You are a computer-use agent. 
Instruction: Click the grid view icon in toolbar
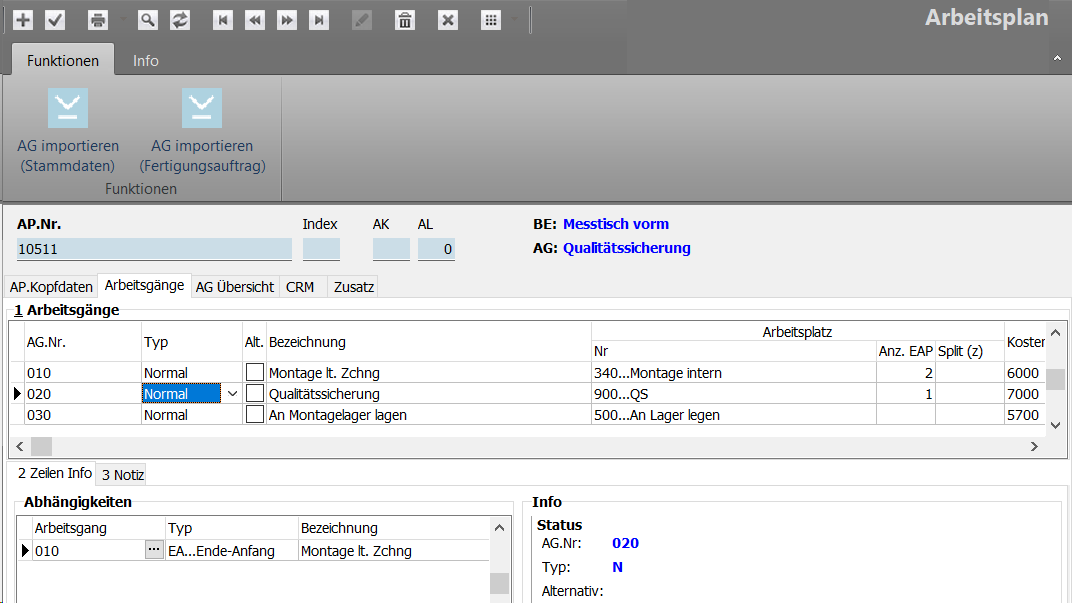(491, 20)
